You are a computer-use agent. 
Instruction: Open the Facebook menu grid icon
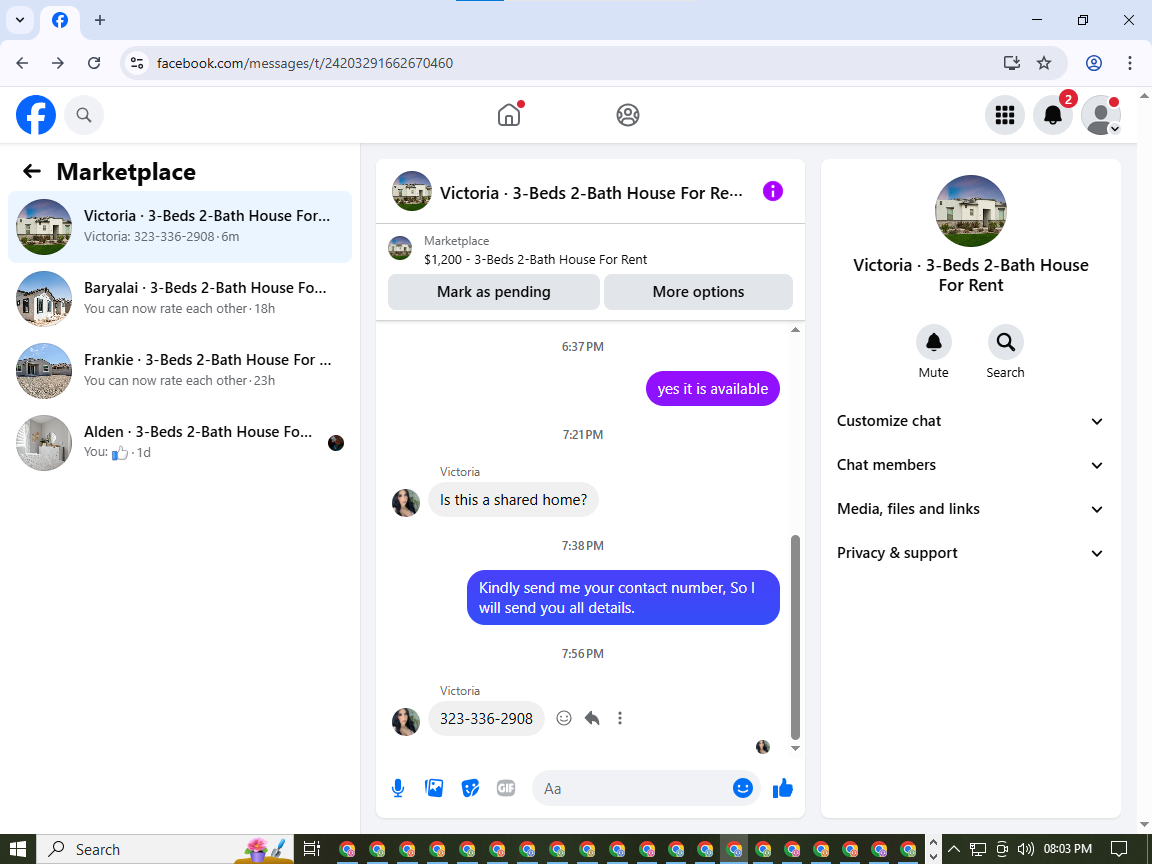click(x=1004, y=115)
